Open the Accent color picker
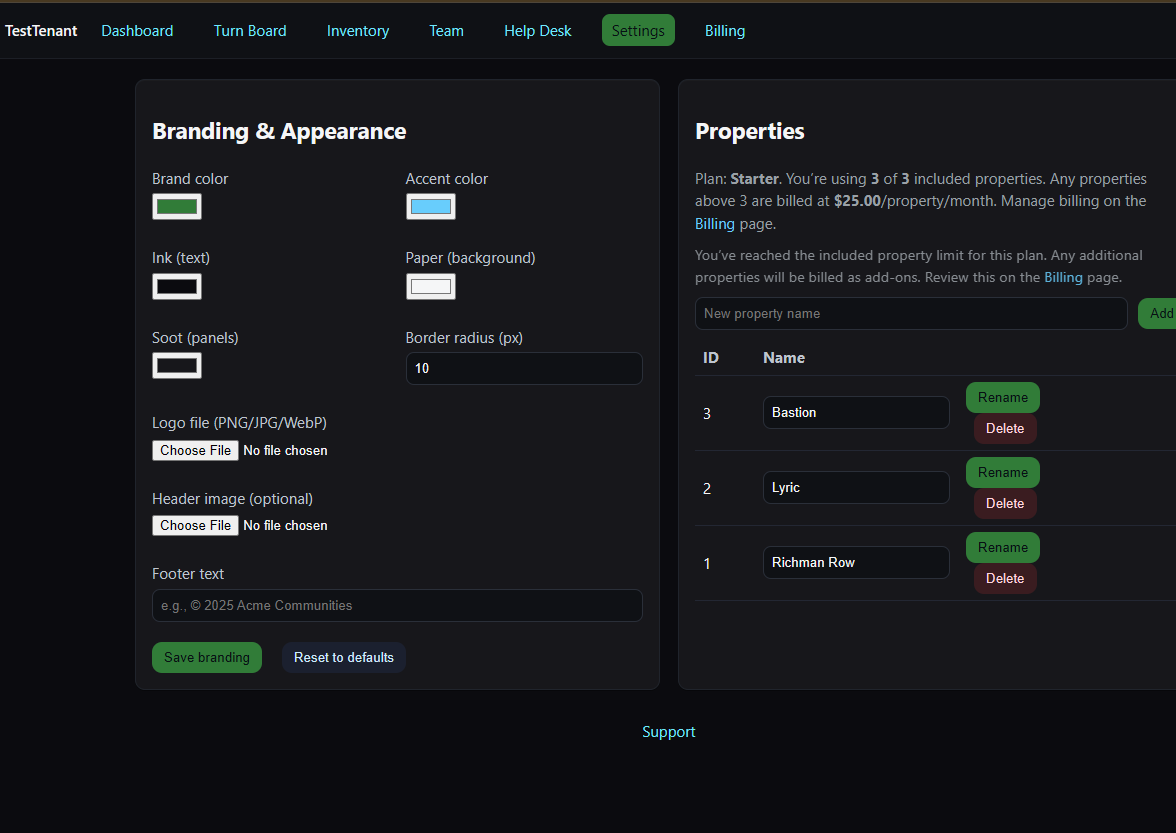Screen dimensions: 1176x833 tap(430, 207)
